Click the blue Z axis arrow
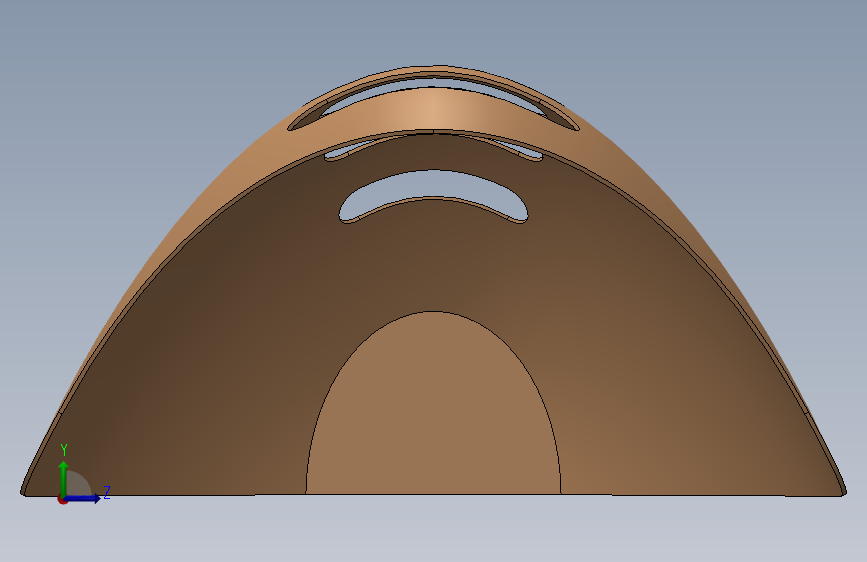The width and height of the screenshot is (867, 562). (83, 498)
